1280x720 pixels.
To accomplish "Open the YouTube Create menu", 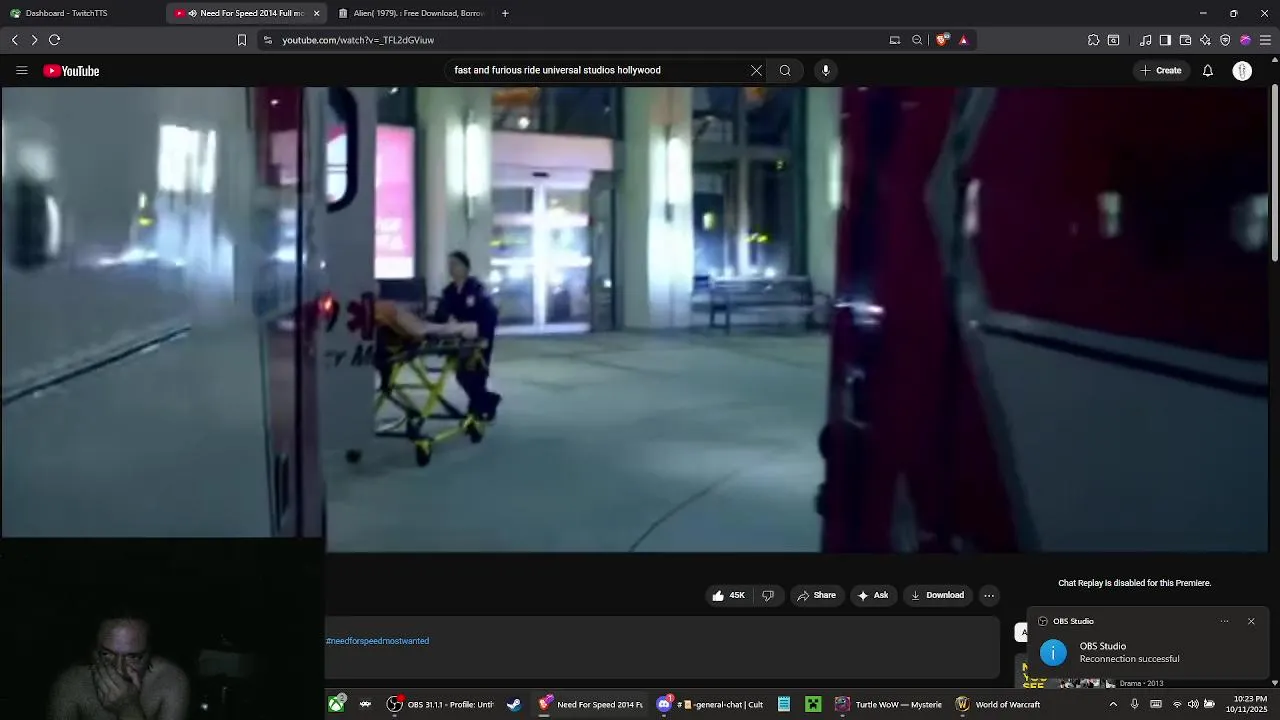I will coord(1160,71).
